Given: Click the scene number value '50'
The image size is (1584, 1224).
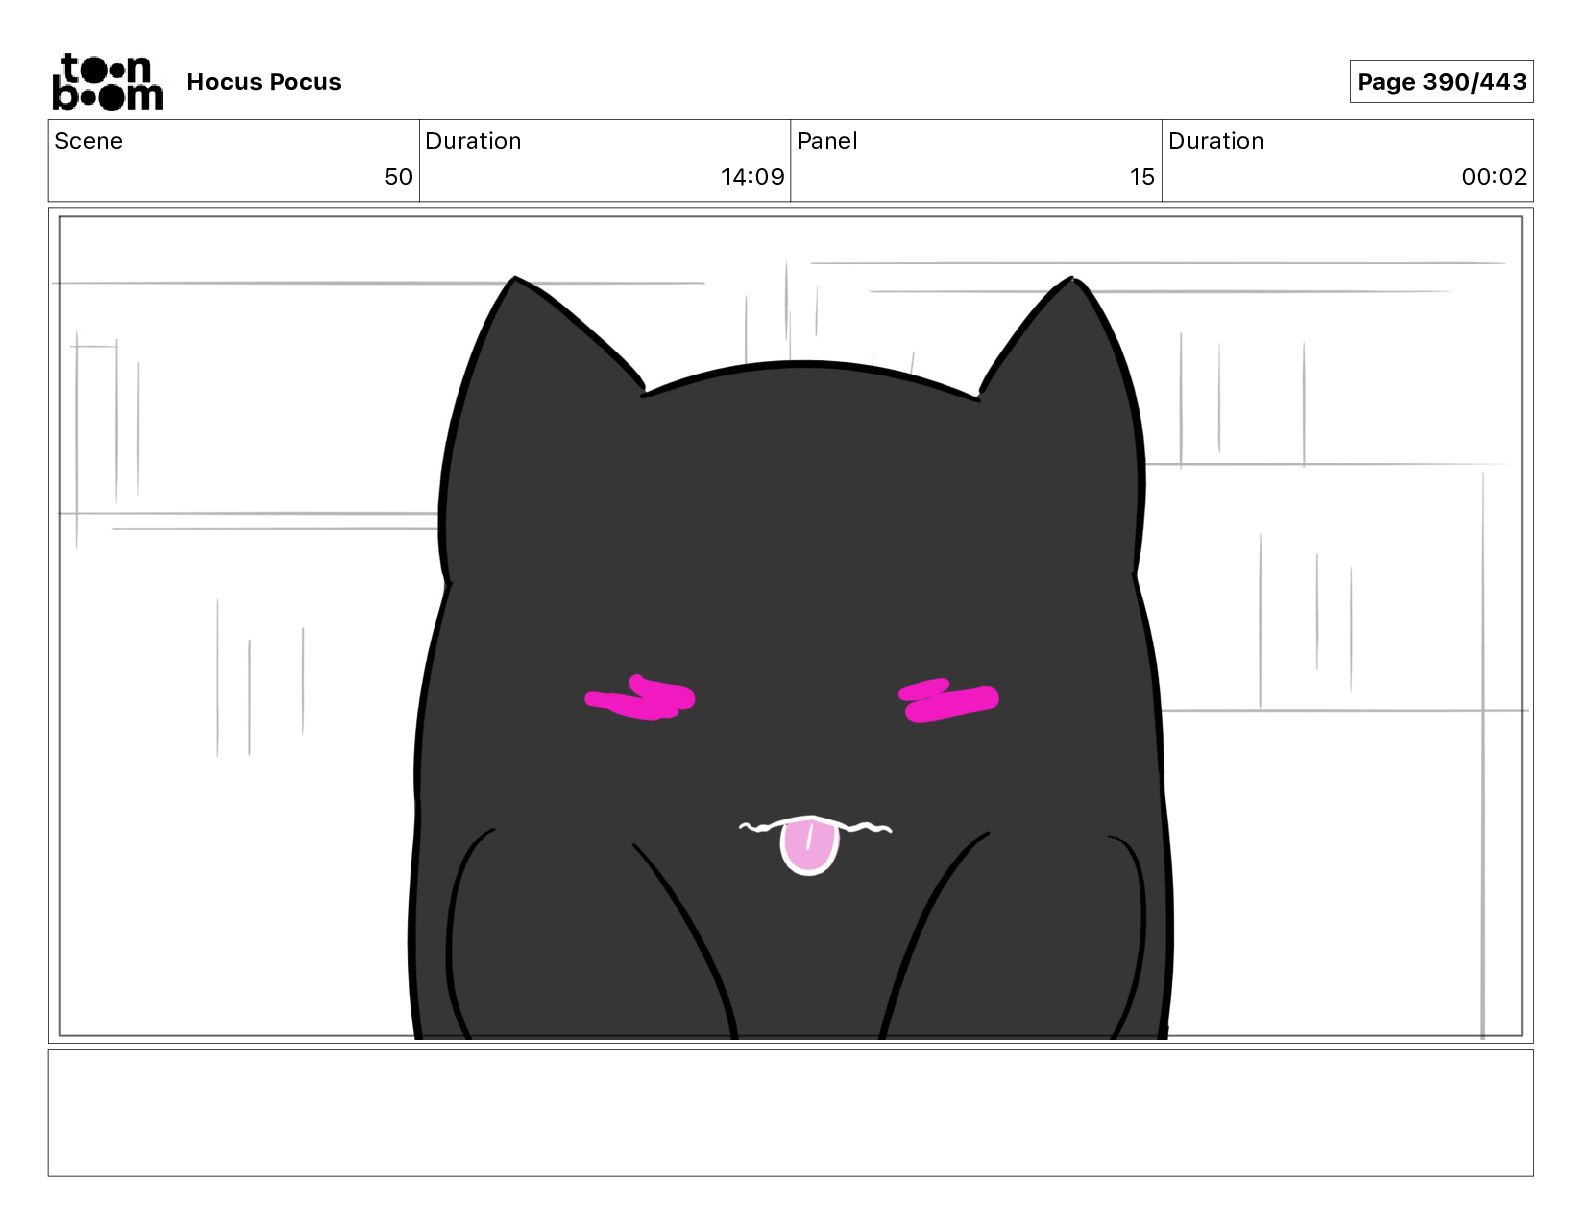Looking at the screenshot, I should (398, 177).
